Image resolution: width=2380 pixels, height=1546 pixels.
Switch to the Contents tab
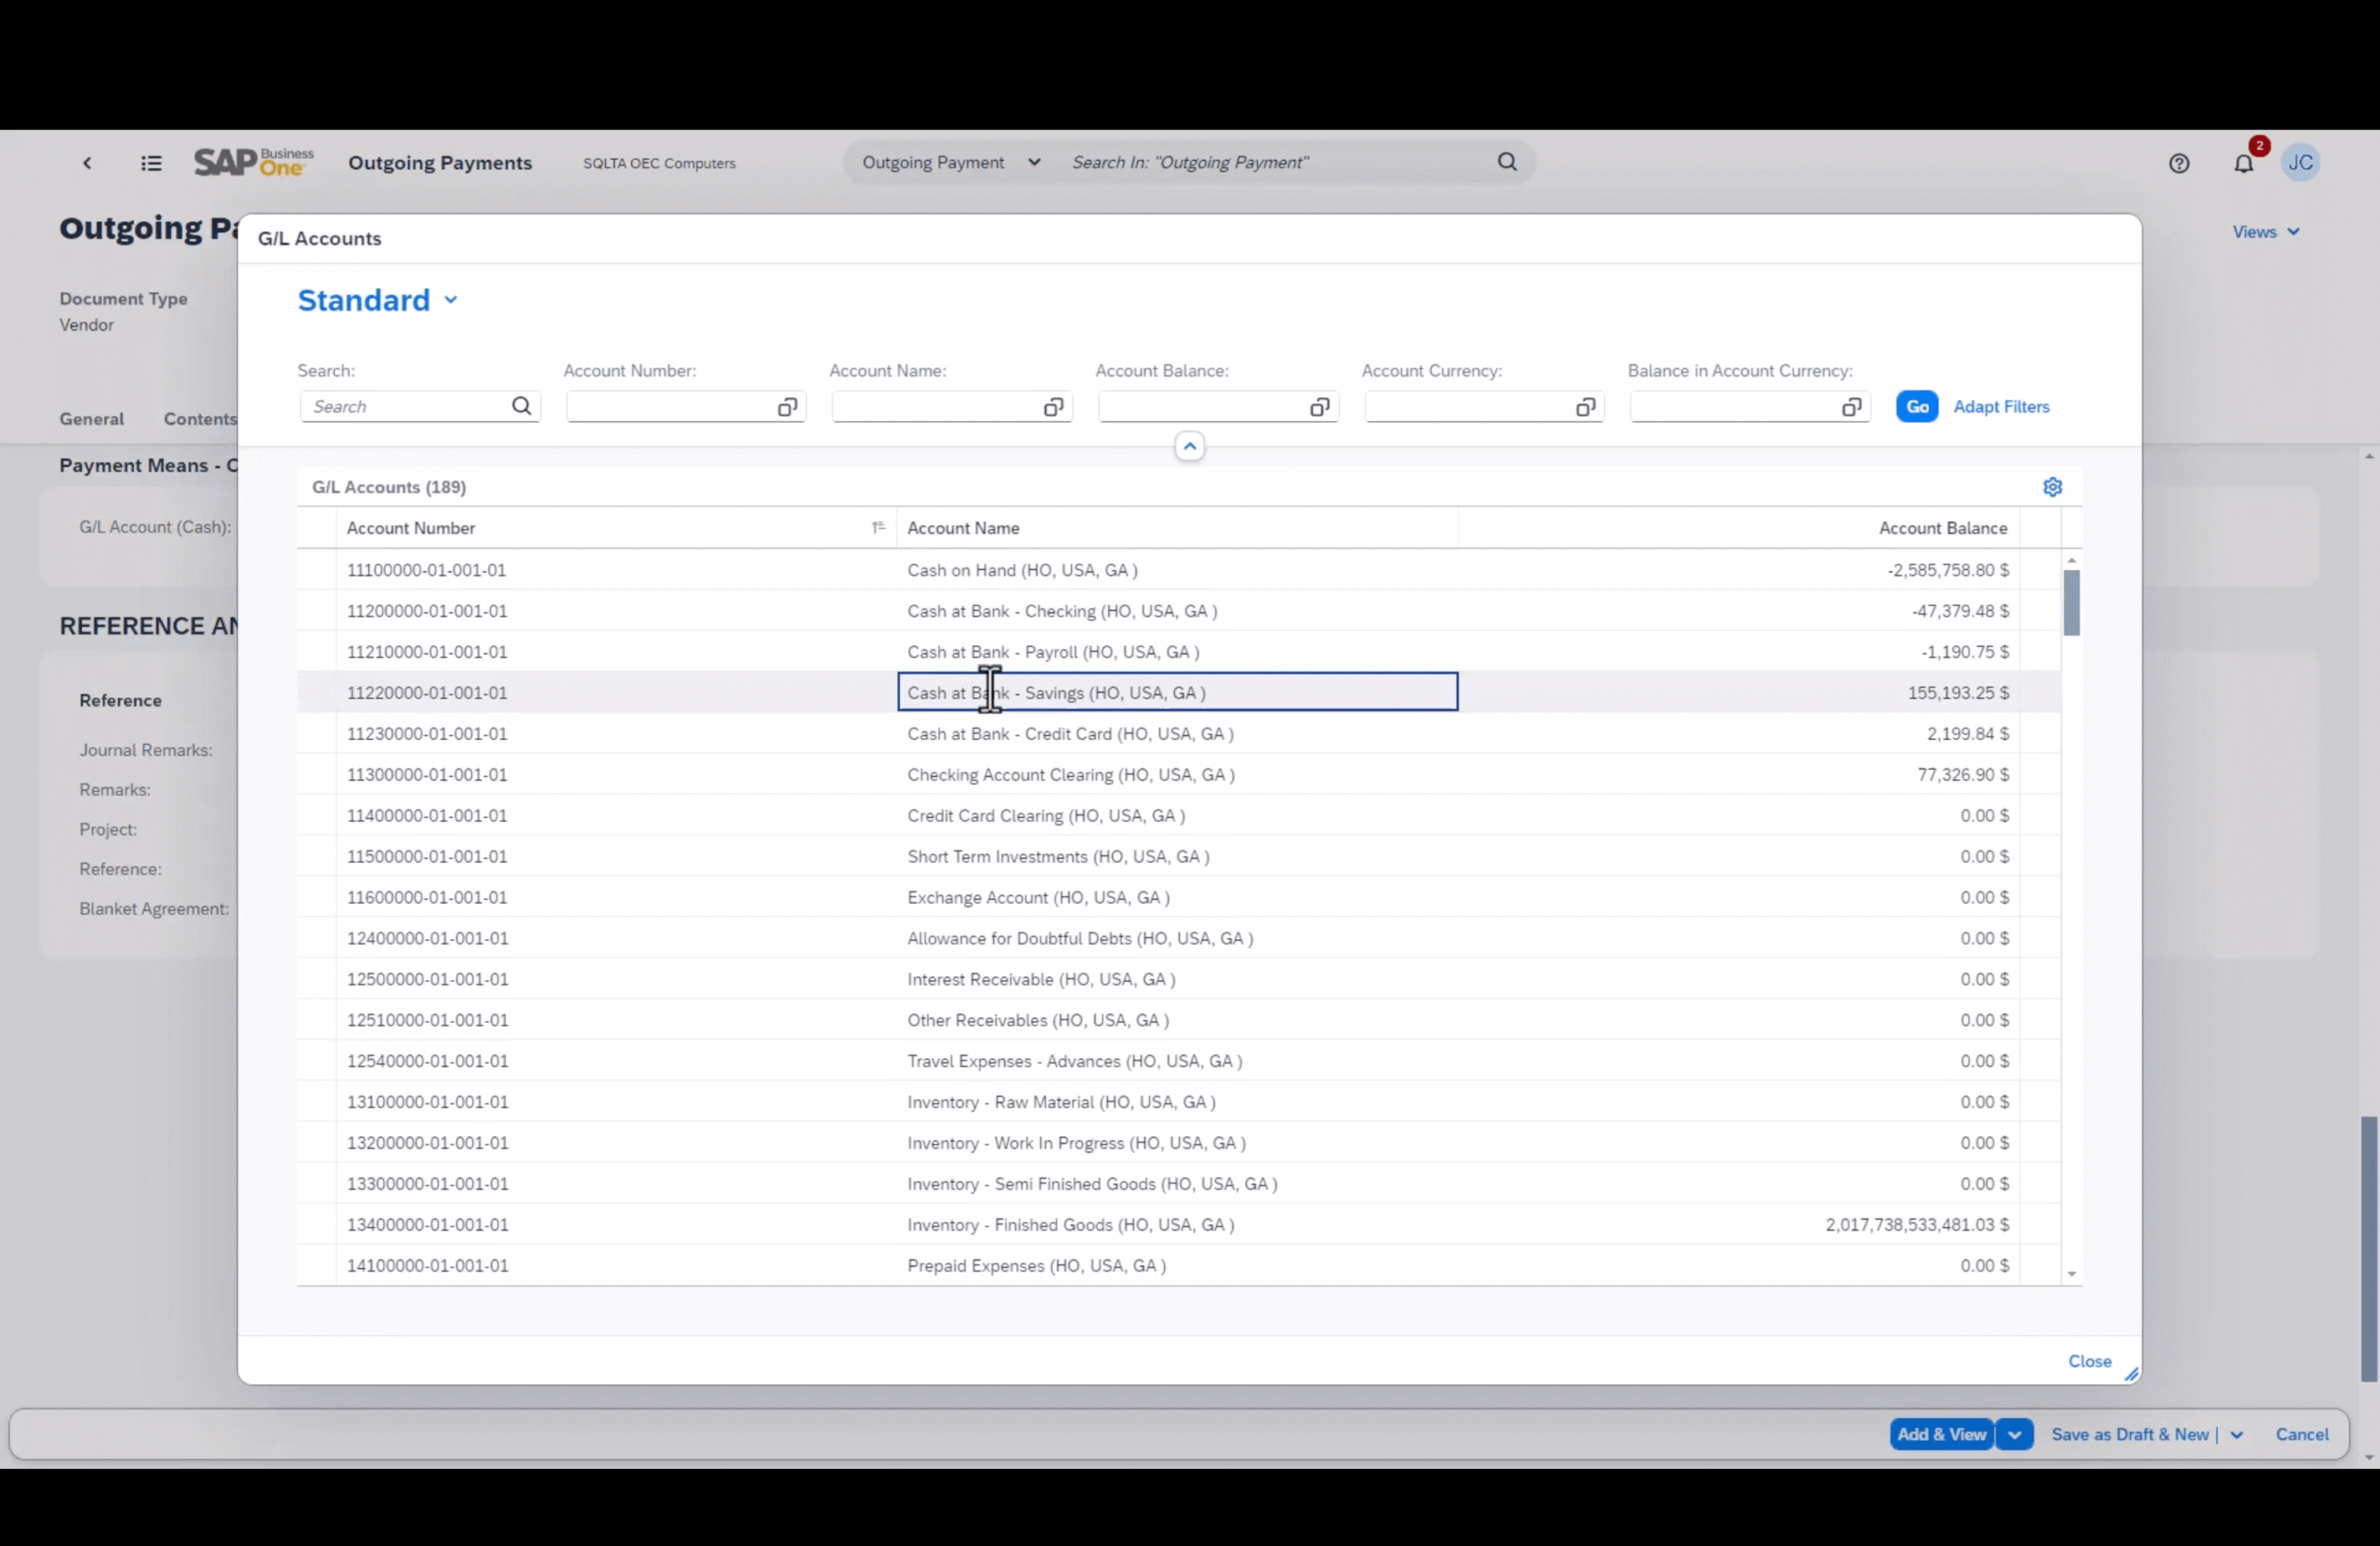[x=200, y=419]
